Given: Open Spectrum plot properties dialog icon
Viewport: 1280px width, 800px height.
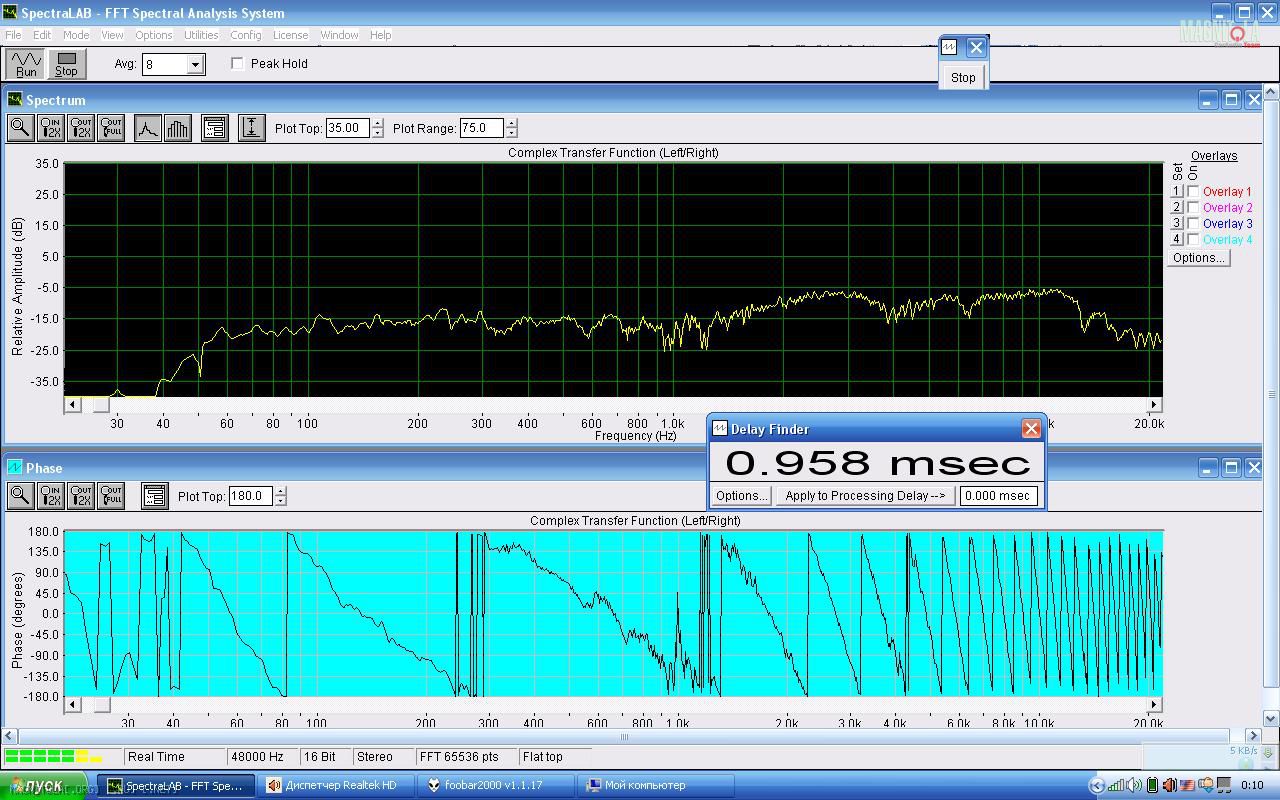Looking at the screenshot, I should [x=214, y=128].
